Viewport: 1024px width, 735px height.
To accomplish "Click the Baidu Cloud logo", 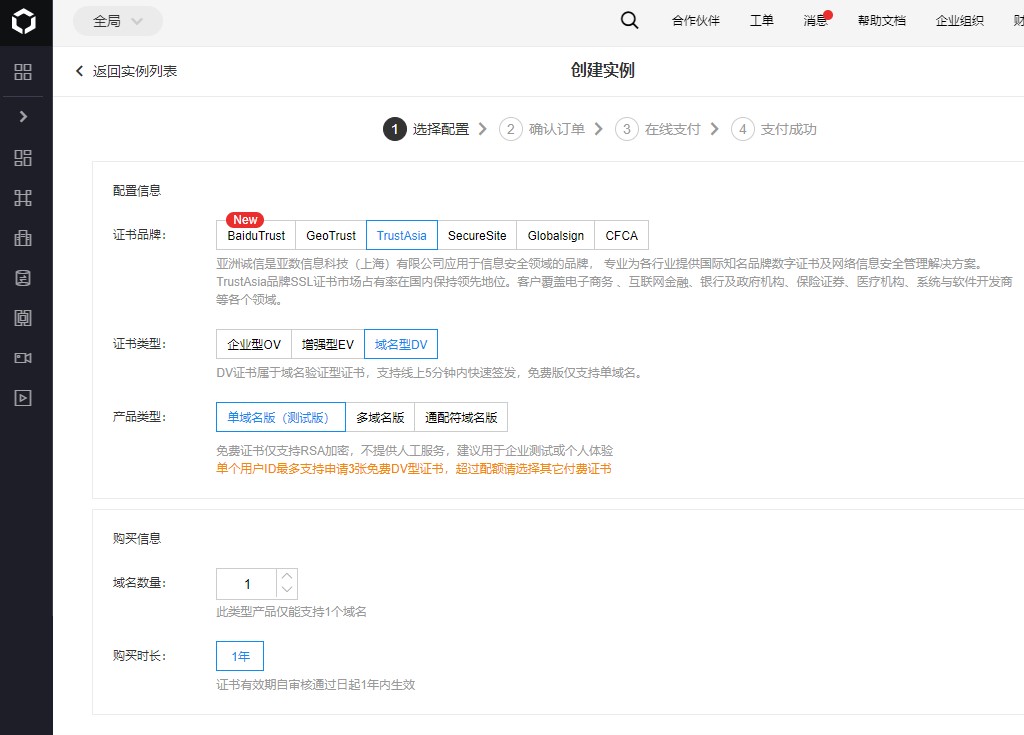I will click(x=25, y=21).
